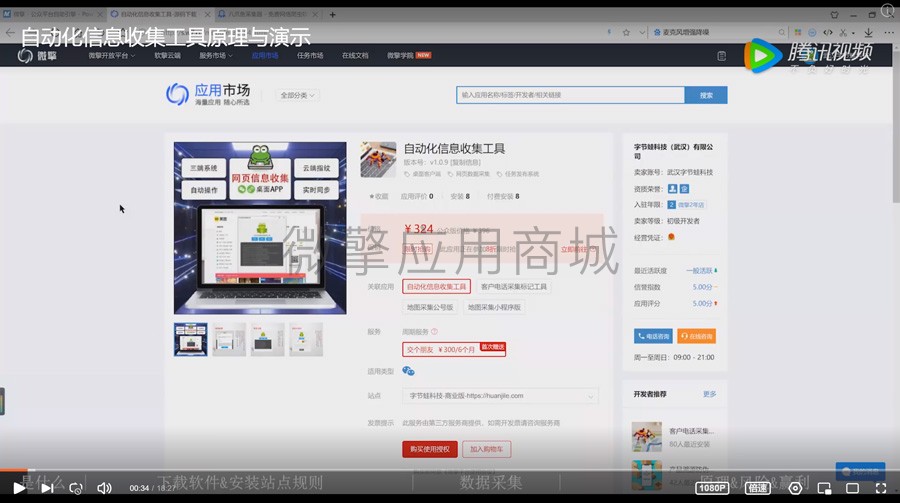Open the 客户电话采集 recommended app
This screenshot has width=900, height=503.
tap(673, 437)
